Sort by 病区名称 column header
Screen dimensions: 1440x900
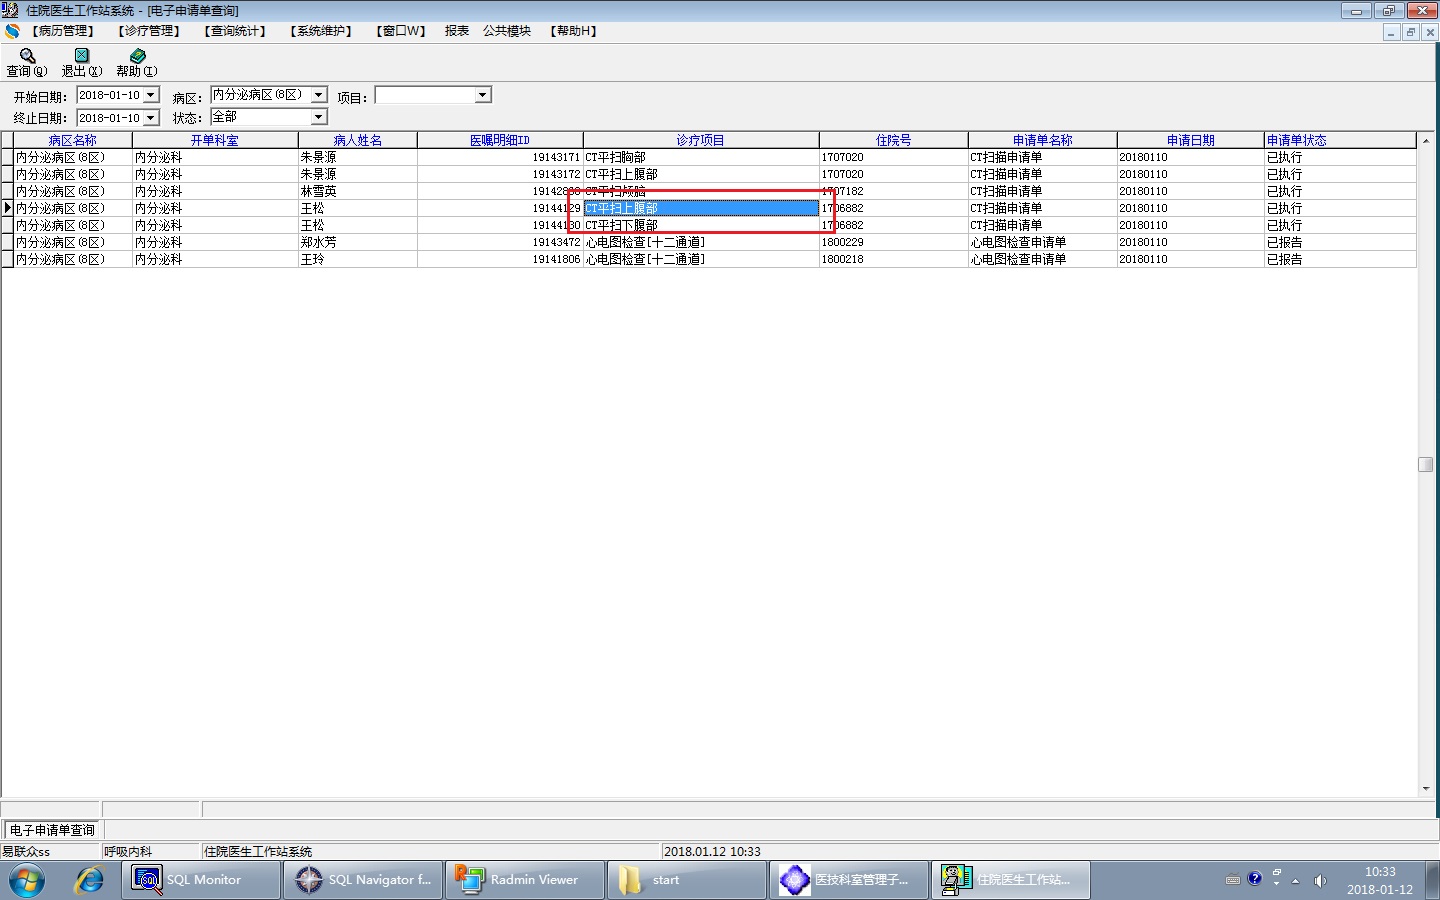click(x=73, y=140)
